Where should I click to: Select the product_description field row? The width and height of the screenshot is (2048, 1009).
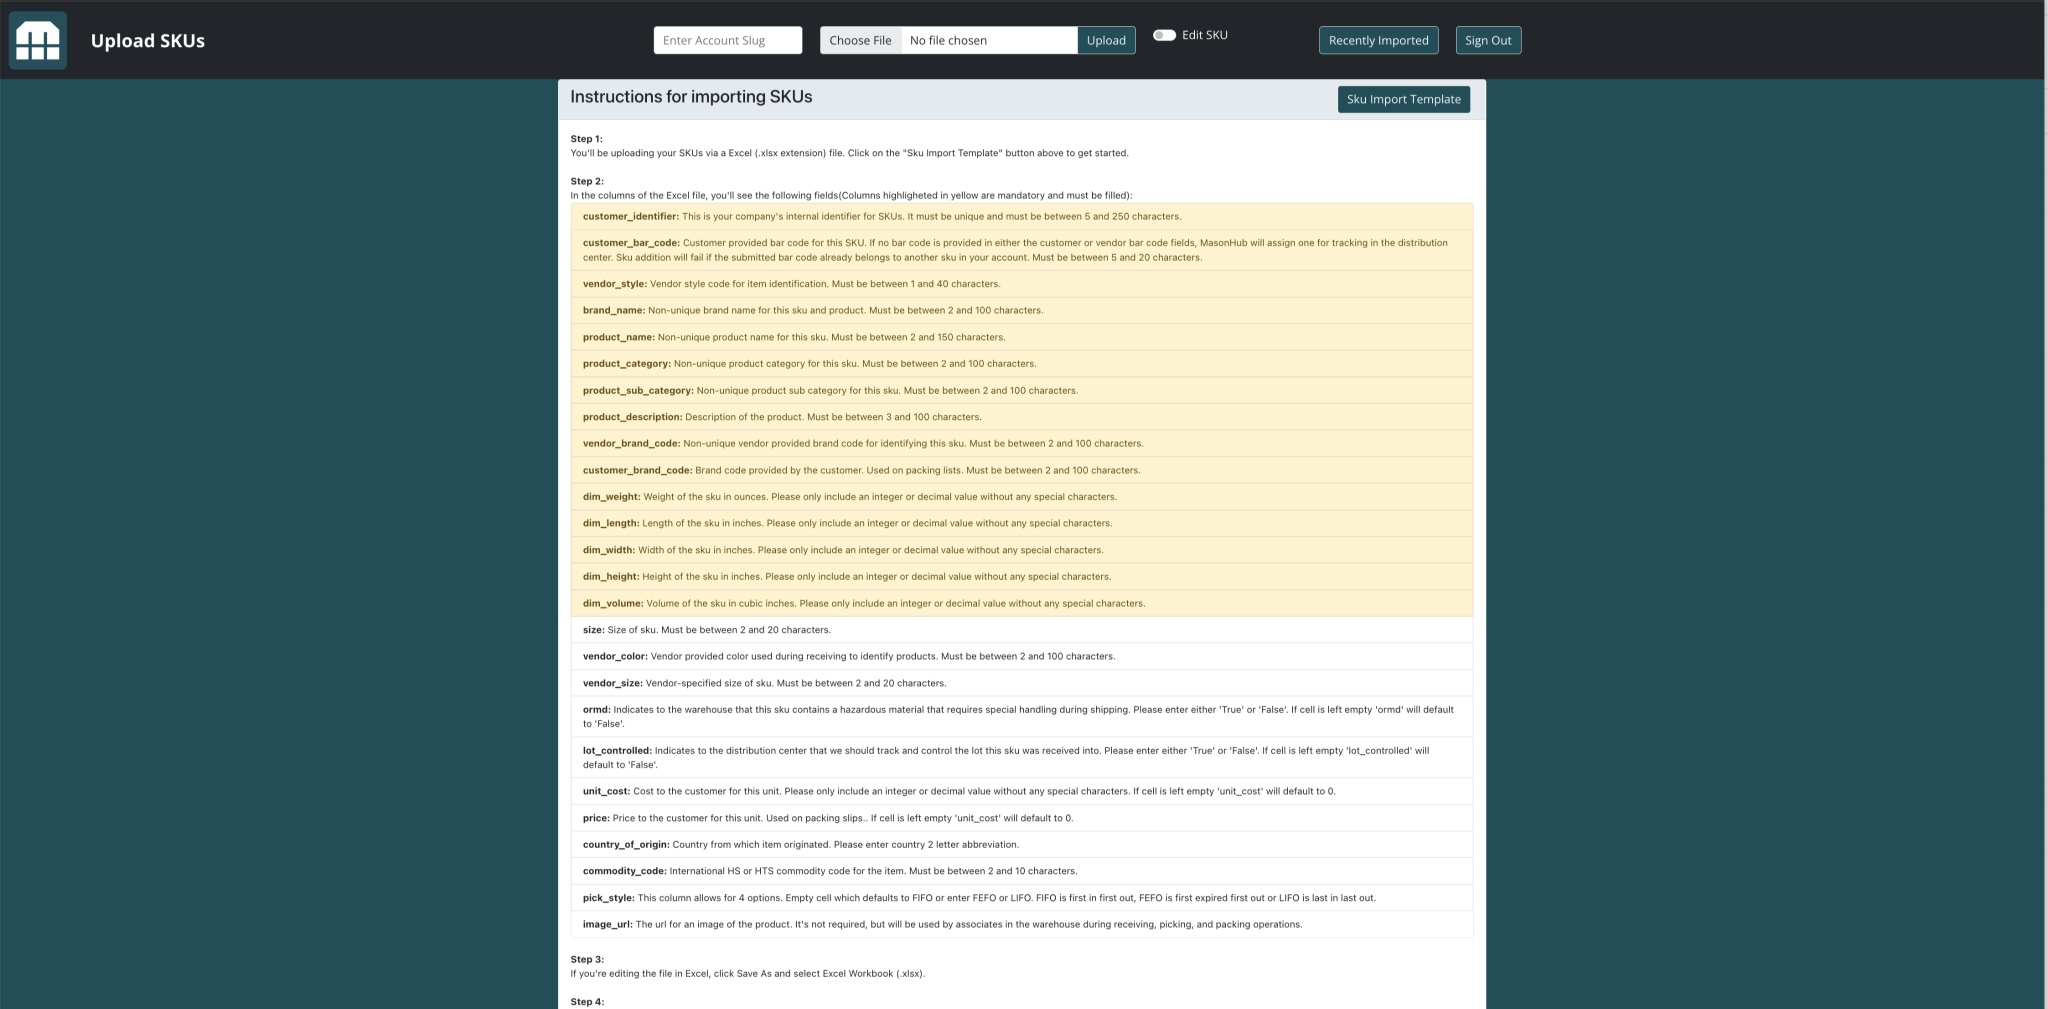pyautogui.click(x=1022, y=417)
